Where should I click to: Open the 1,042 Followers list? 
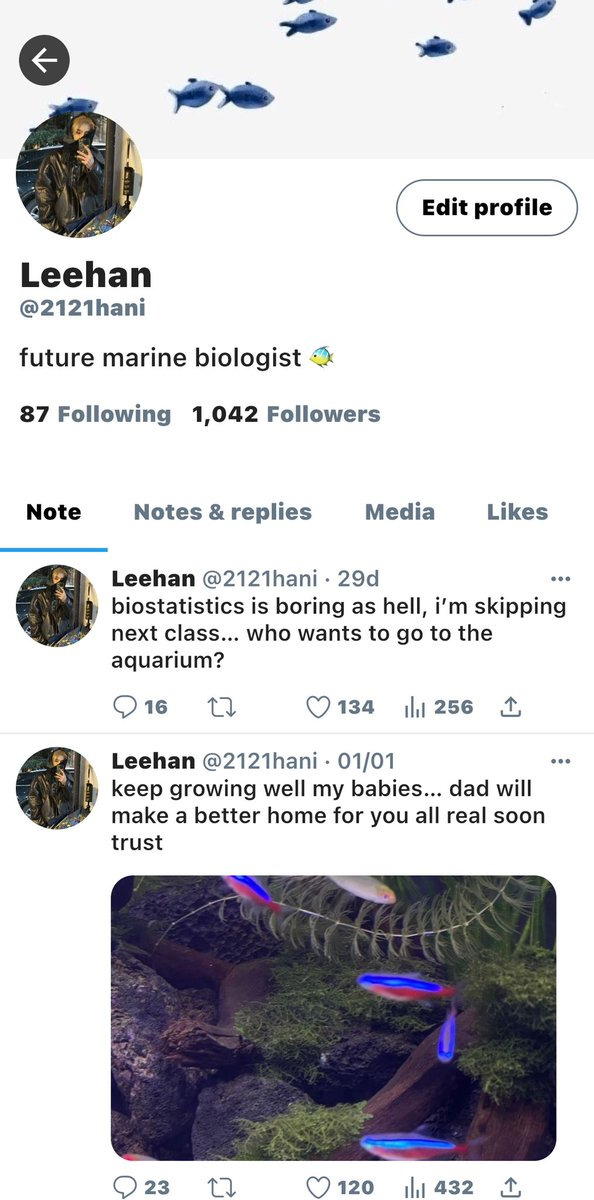point(286,414)
